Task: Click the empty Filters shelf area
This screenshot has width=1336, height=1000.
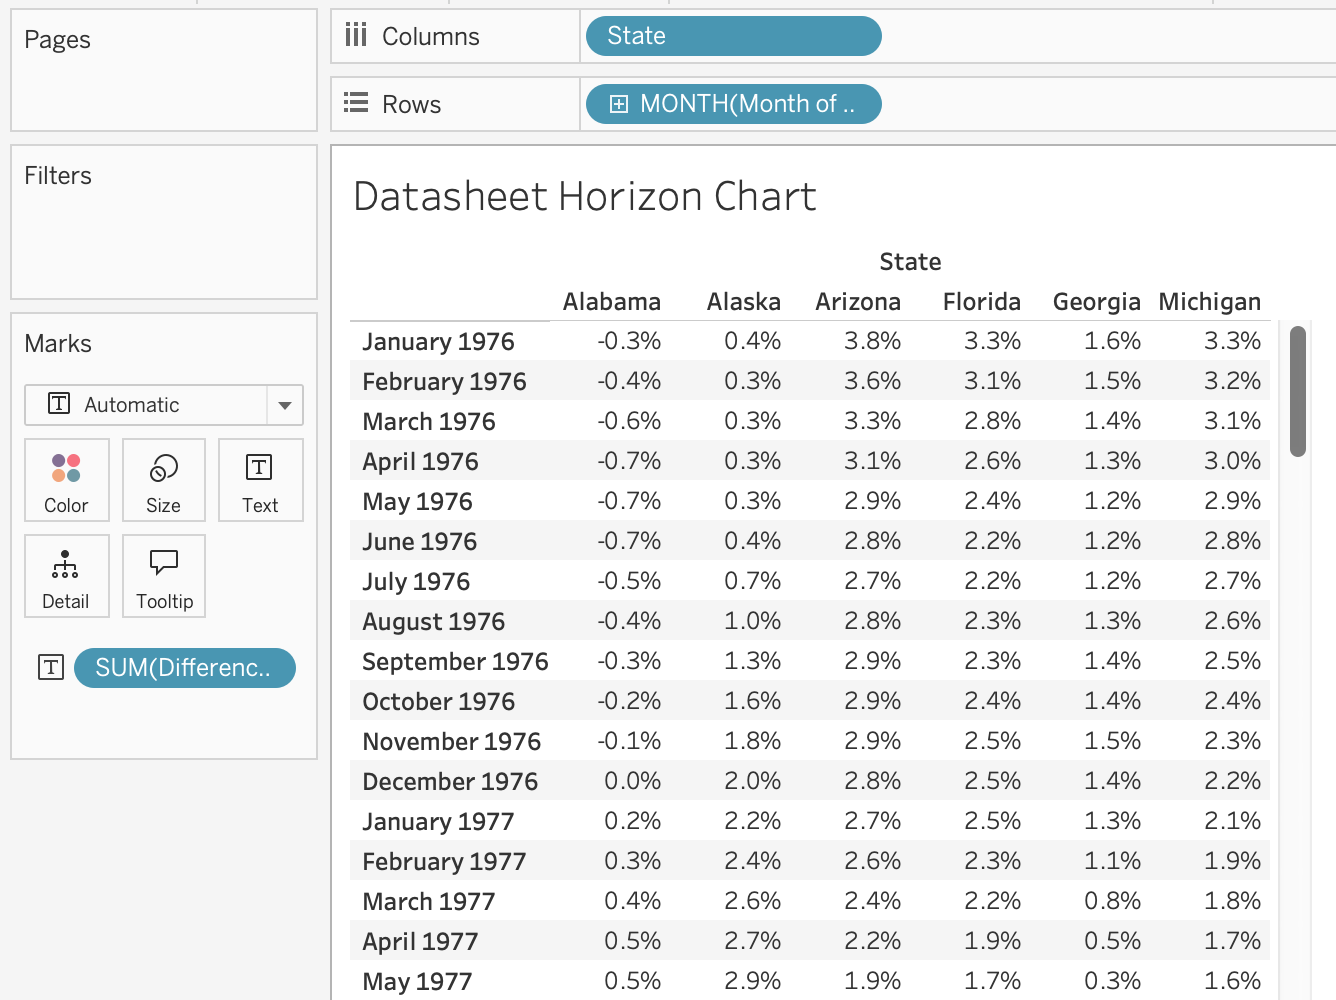Action: pos(164,240)
